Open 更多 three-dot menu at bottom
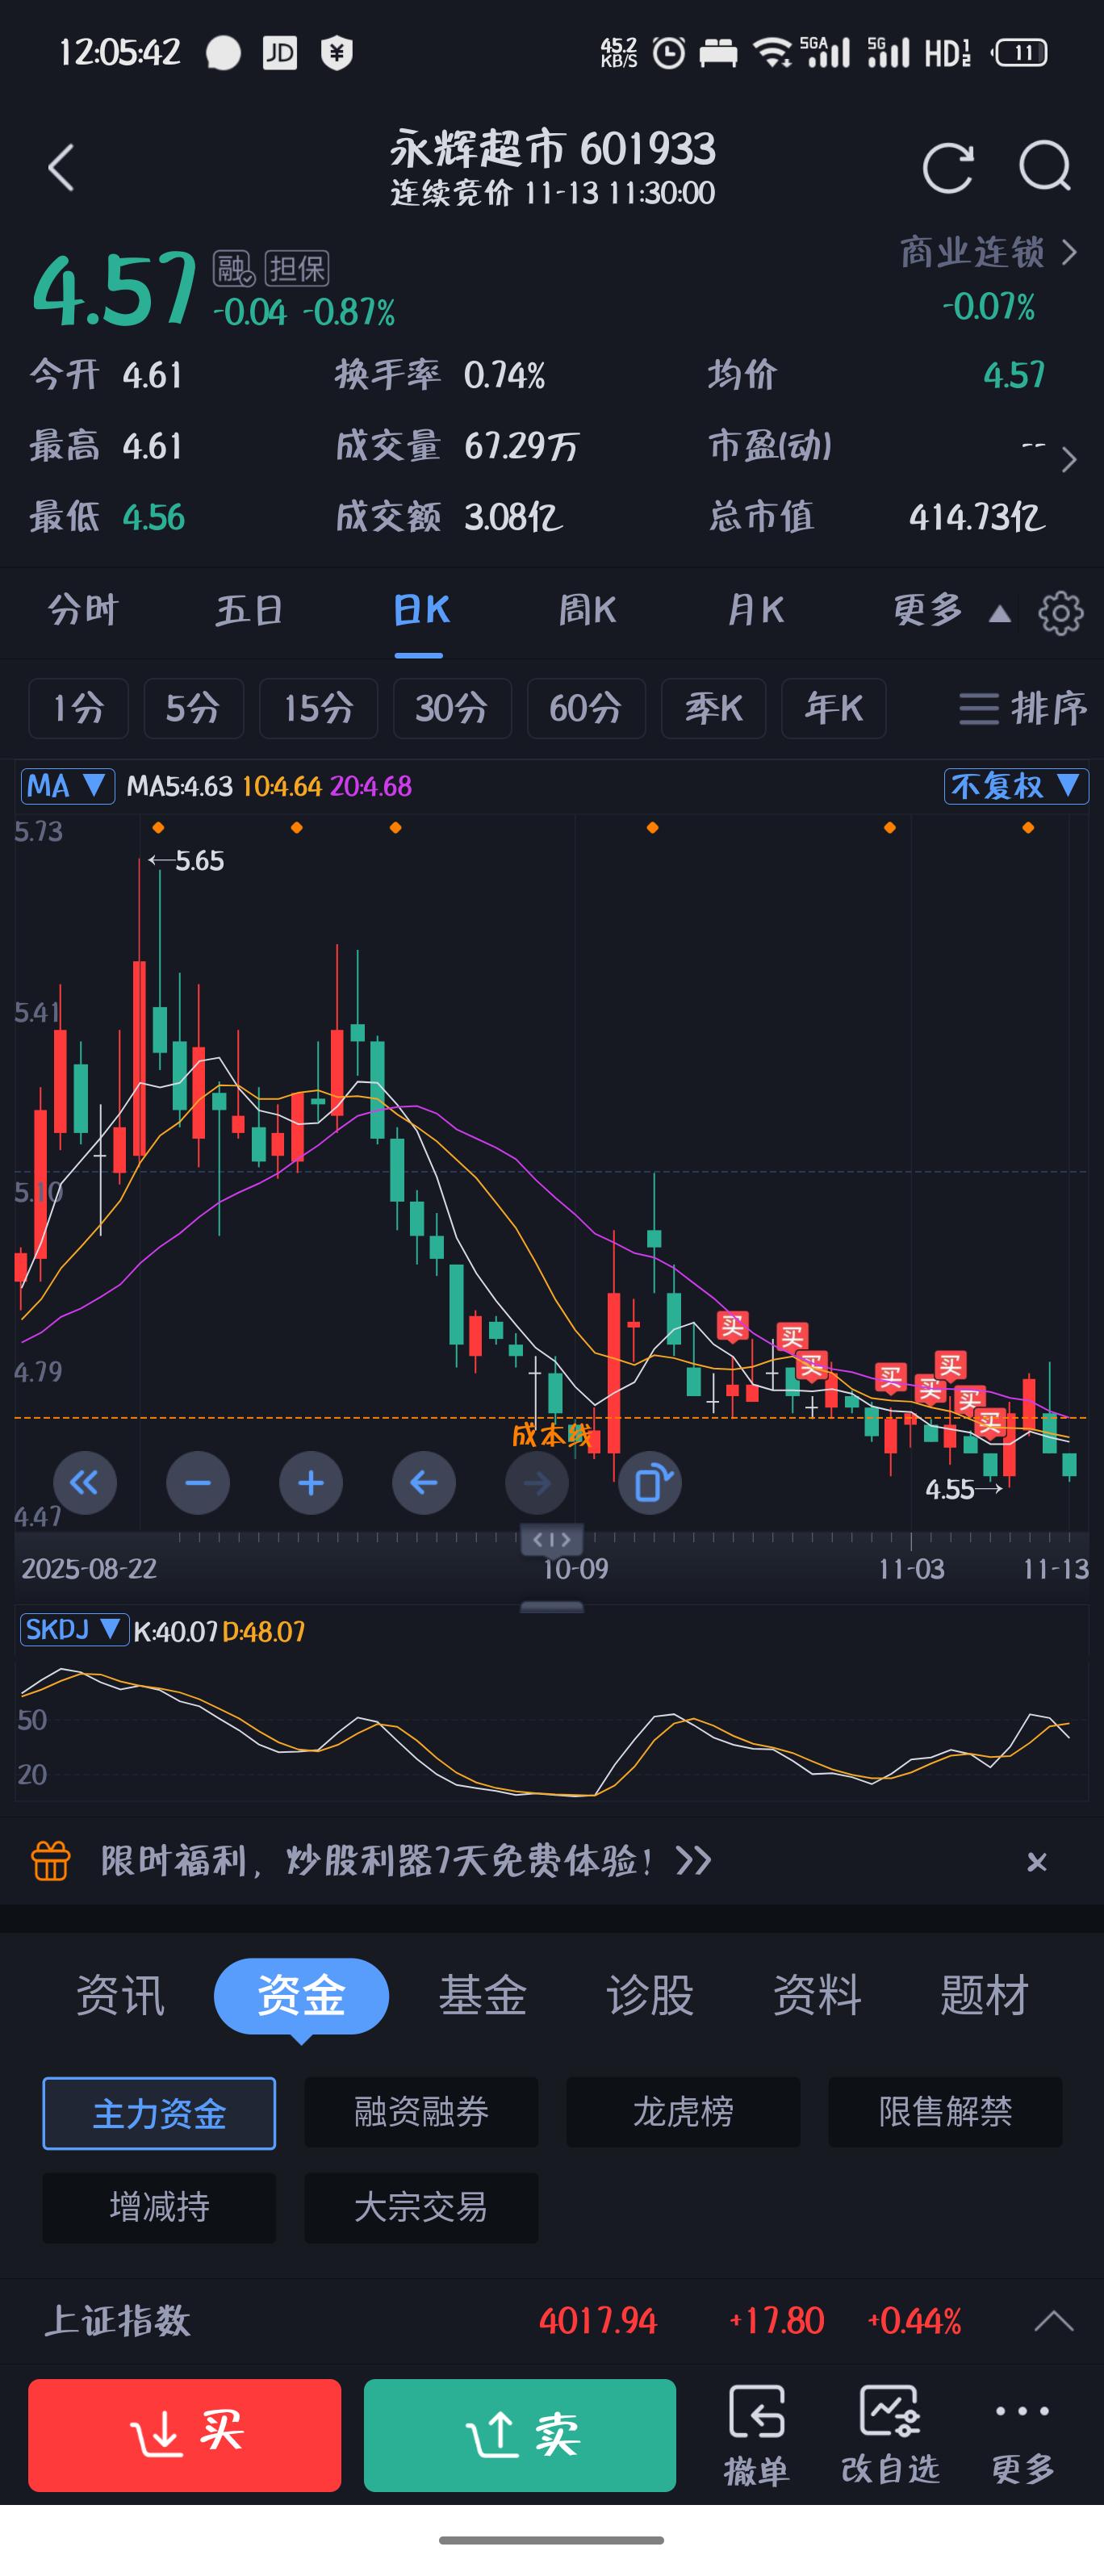The image size is (1104, 2576). (x=1022, y=2435)
